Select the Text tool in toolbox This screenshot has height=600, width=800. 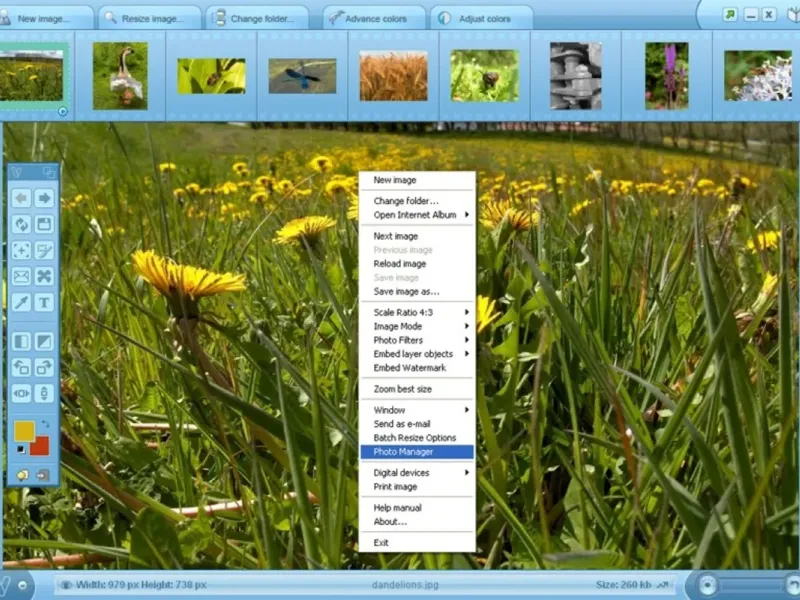click(x=44, y=302)
